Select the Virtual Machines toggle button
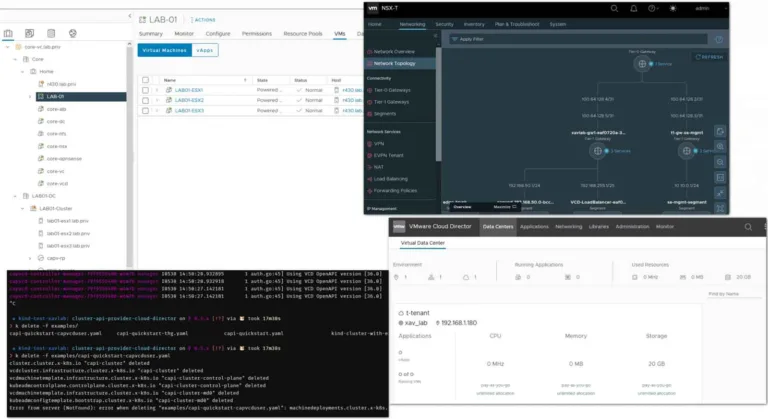Image resolution: width=768 pixels, height=419 pixels. (165, 50)
